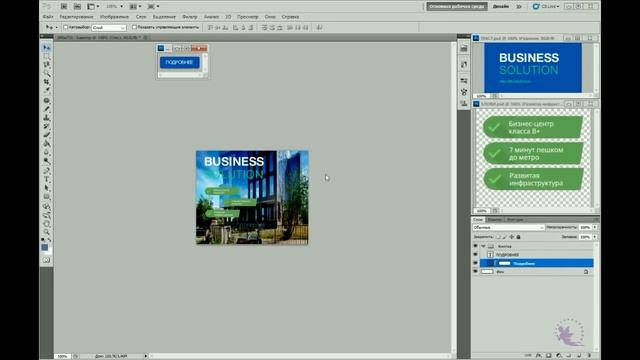Select the History Brush tool
Viewport: 640px width, 360px height.
click(x=47, y=126)
